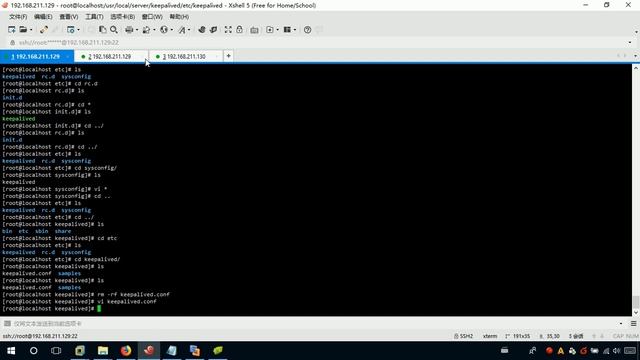Viewport: 640px width, 360px height.
Task: Expand the Font dropdown arrow
Action: click(x=189, y=30)
